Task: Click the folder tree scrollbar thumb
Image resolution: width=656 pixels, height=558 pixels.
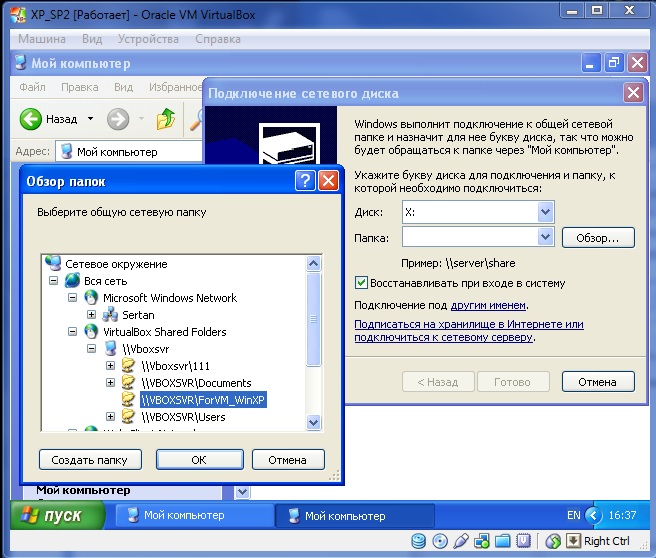Action: click(313, 319)
